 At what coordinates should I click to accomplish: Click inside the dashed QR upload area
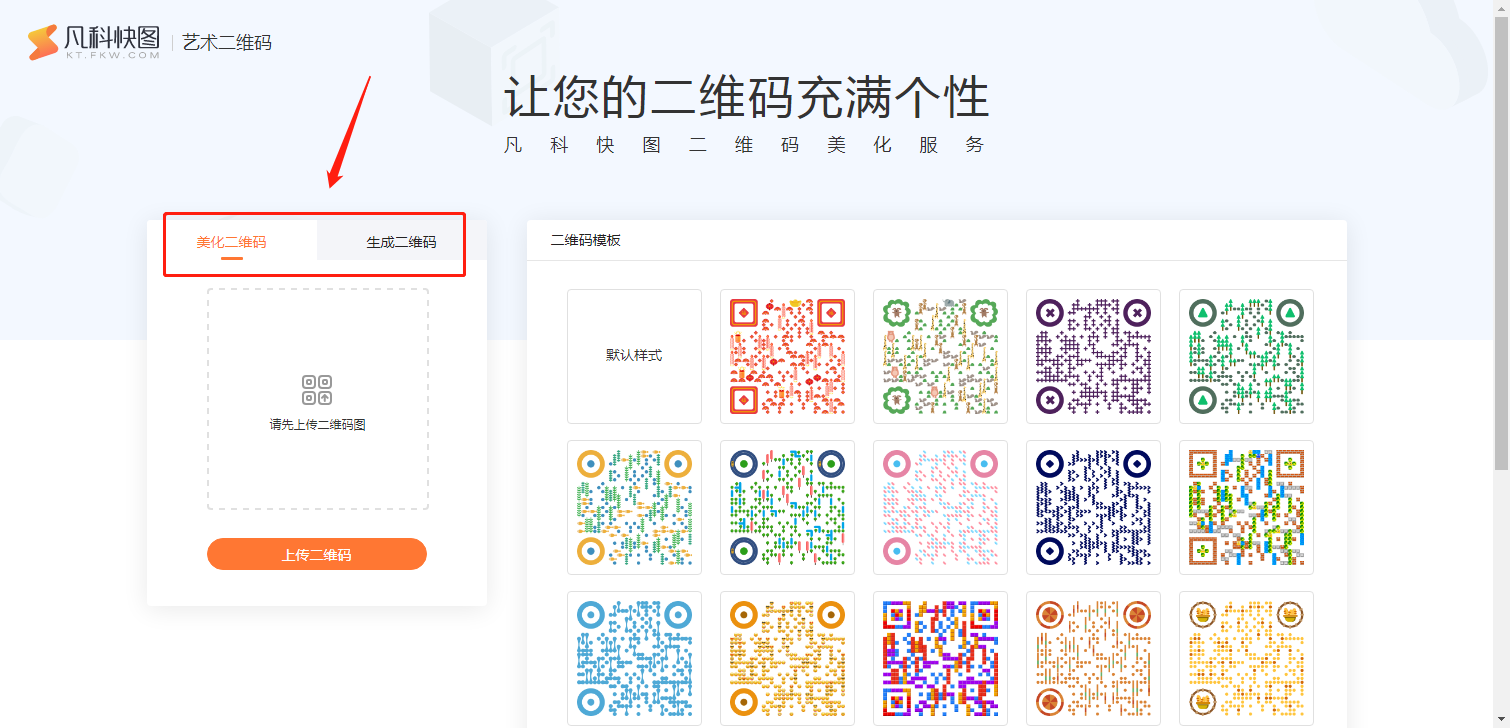(x=318, y=399)
